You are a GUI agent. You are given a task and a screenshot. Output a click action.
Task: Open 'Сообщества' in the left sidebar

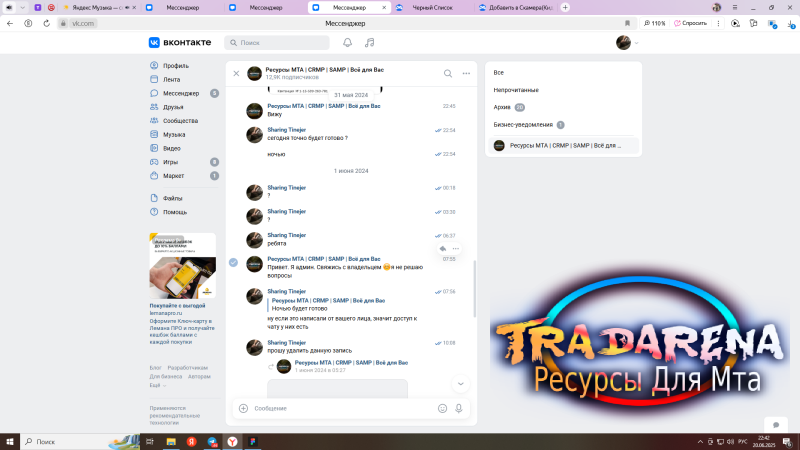coord(180,120)
